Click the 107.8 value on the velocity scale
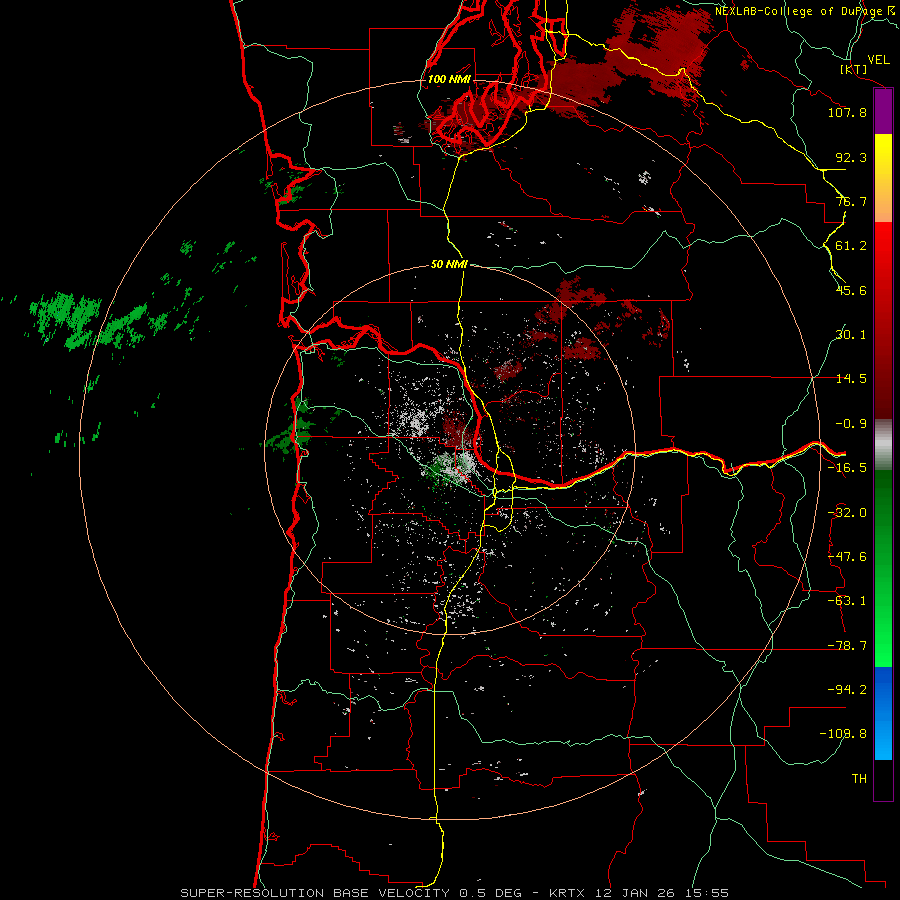This screenshot has width=900, height=900. [x=847, y=112]
